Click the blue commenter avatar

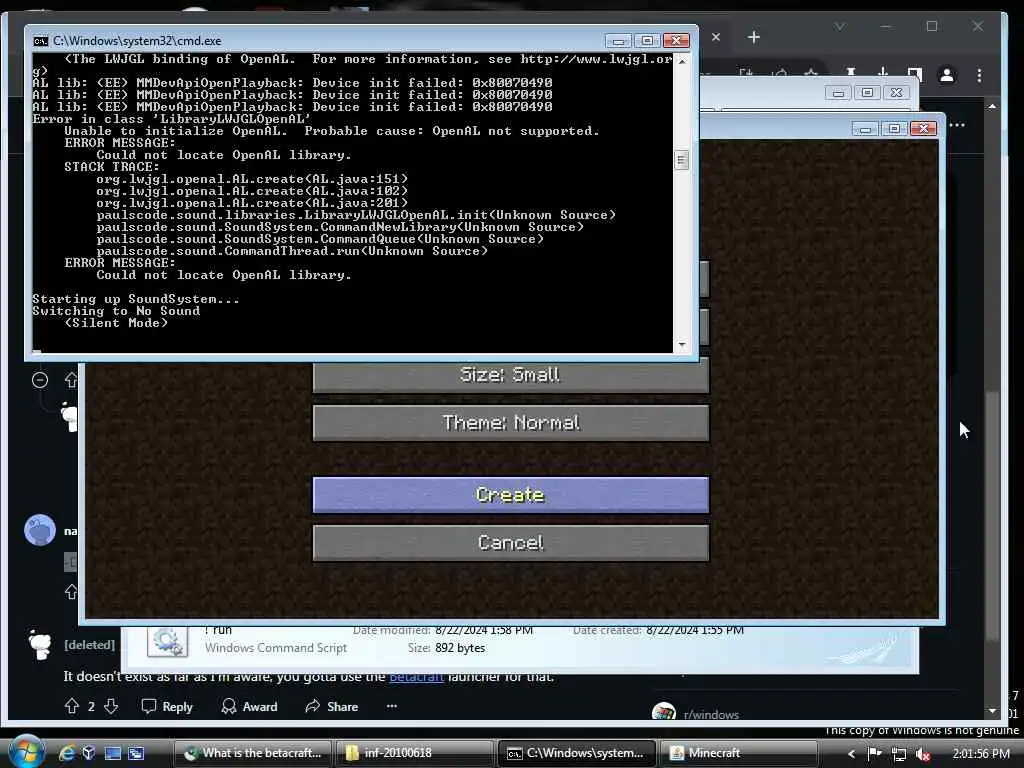click(x=40, y=530)
